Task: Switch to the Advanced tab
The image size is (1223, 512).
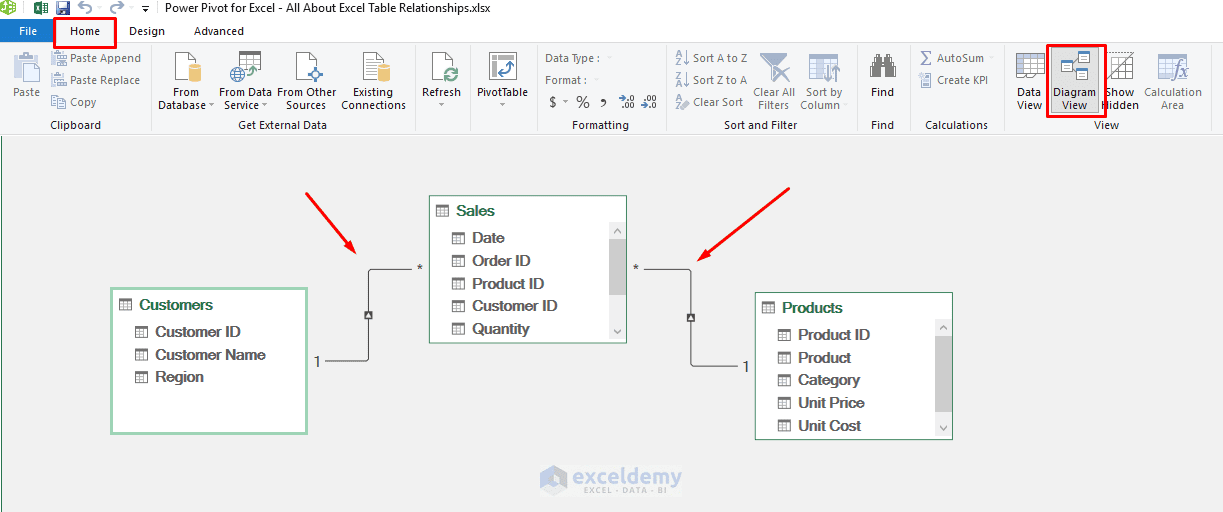Action: click(x=219, y=31)
